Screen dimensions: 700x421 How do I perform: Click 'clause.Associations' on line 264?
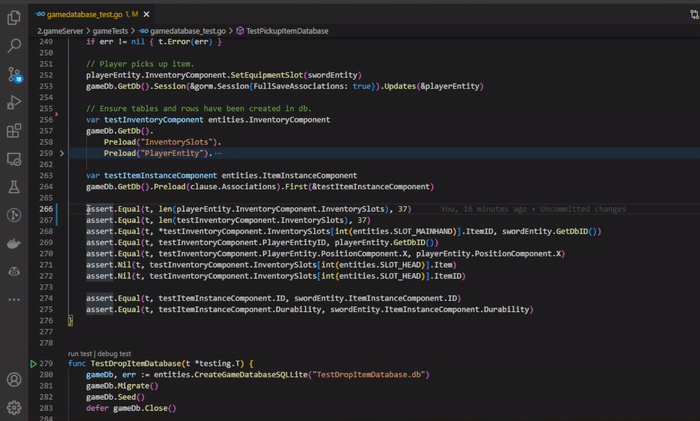(x=233, y=187)
